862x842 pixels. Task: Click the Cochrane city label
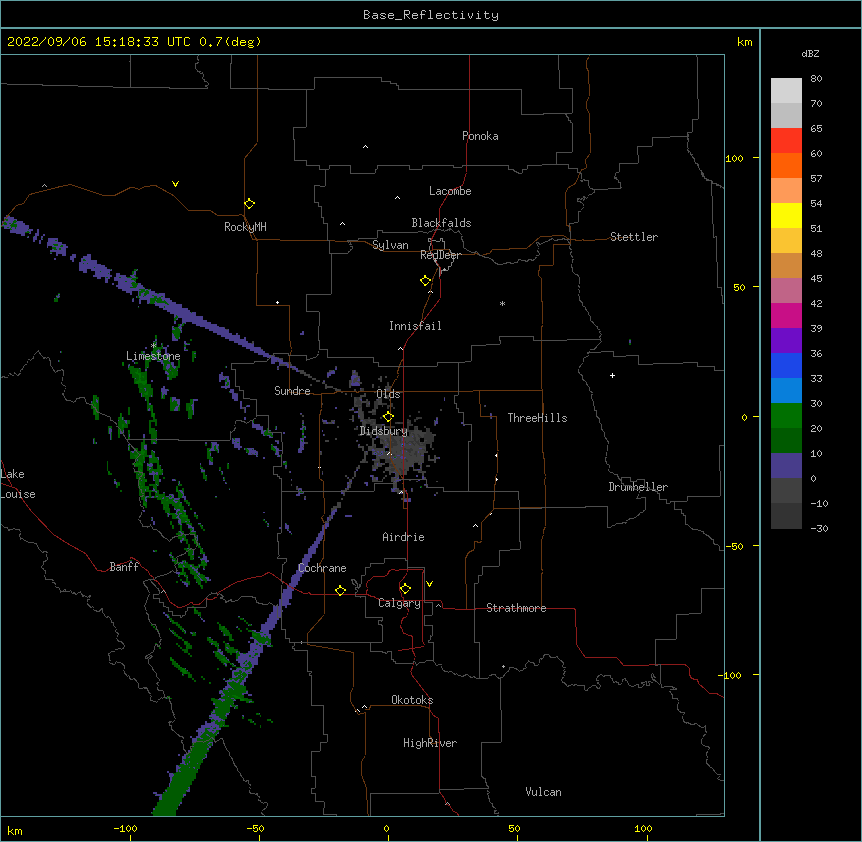(x=322, y=568)
